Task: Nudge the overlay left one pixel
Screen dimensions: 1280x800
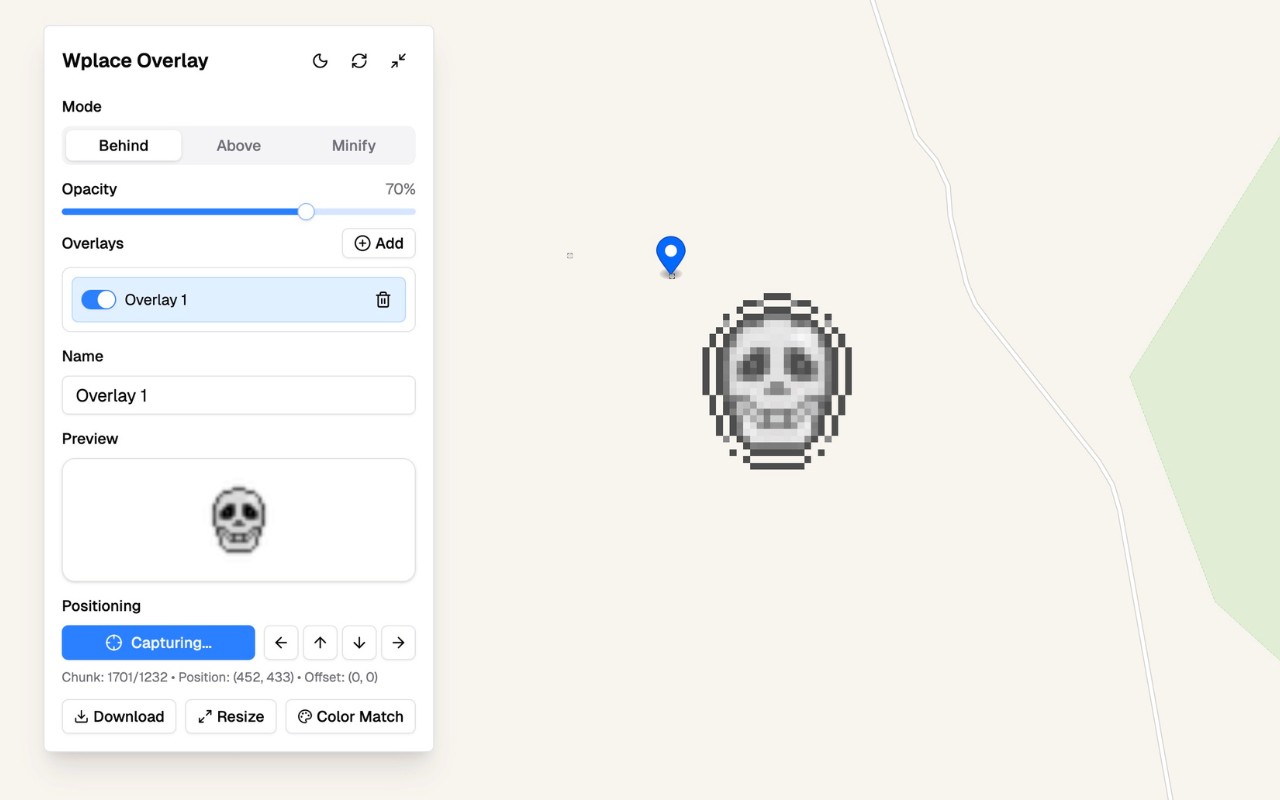Action: (281, 642)
